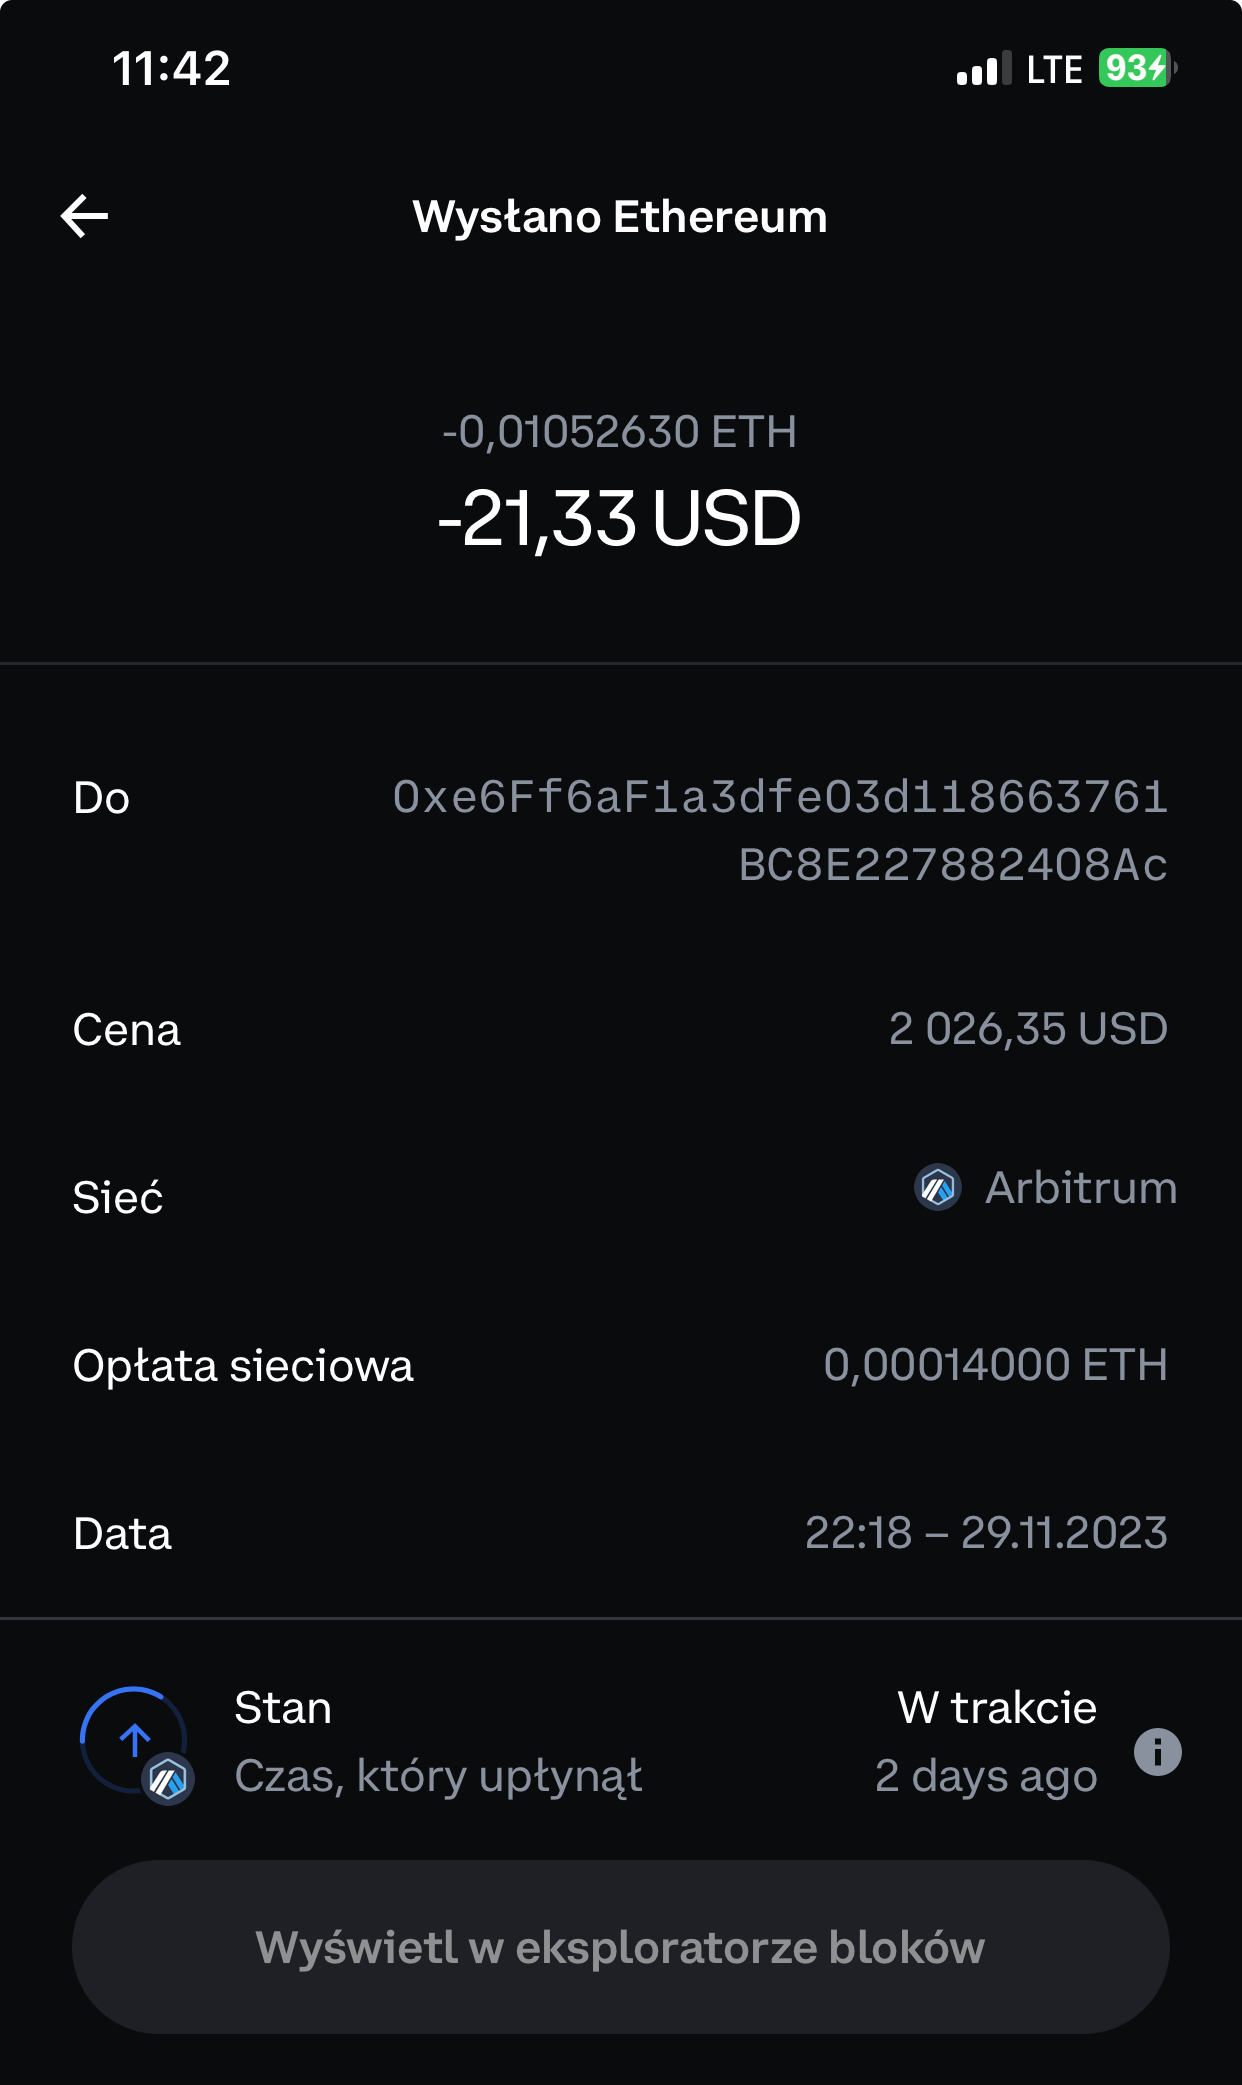This screenshot has height=2085, width=1242.
Task: Click the pending upload arrow status icon
Action: 133,1739
